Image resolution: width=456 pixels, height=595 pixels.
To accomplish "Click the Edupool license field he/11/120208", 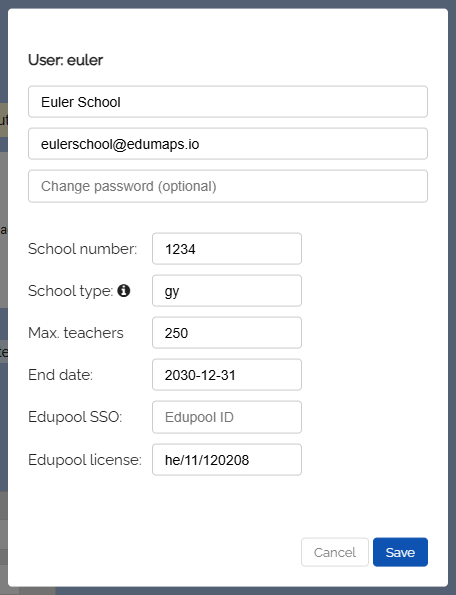I will point(227,460).
